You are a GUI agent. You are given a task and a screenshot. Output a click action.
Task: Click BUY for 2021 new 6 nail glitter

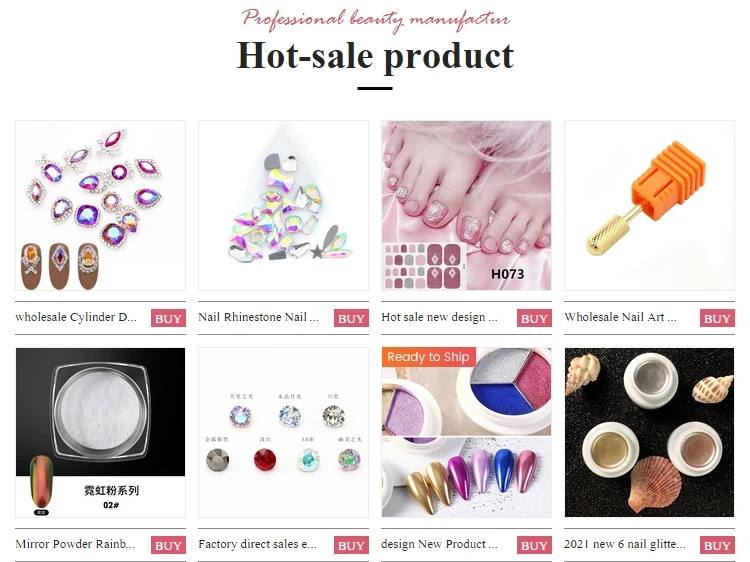(717, 545)
